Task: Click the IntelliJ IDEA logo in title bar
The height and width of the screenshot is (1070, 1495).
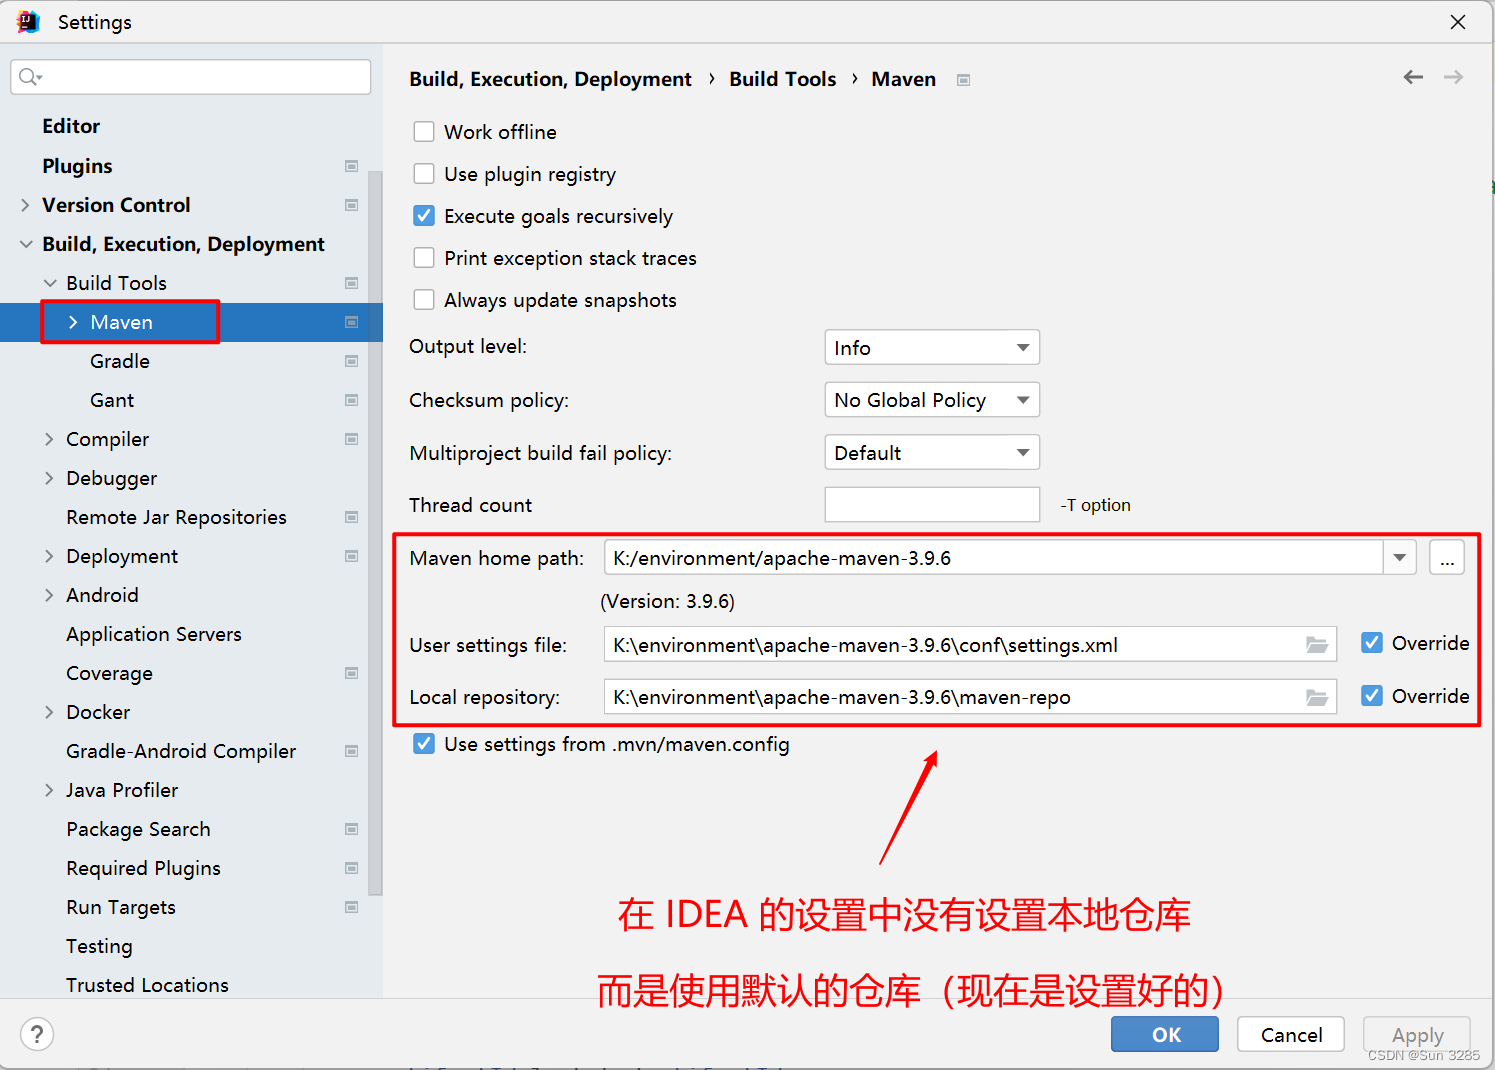Action: click(x=28, y=21)
